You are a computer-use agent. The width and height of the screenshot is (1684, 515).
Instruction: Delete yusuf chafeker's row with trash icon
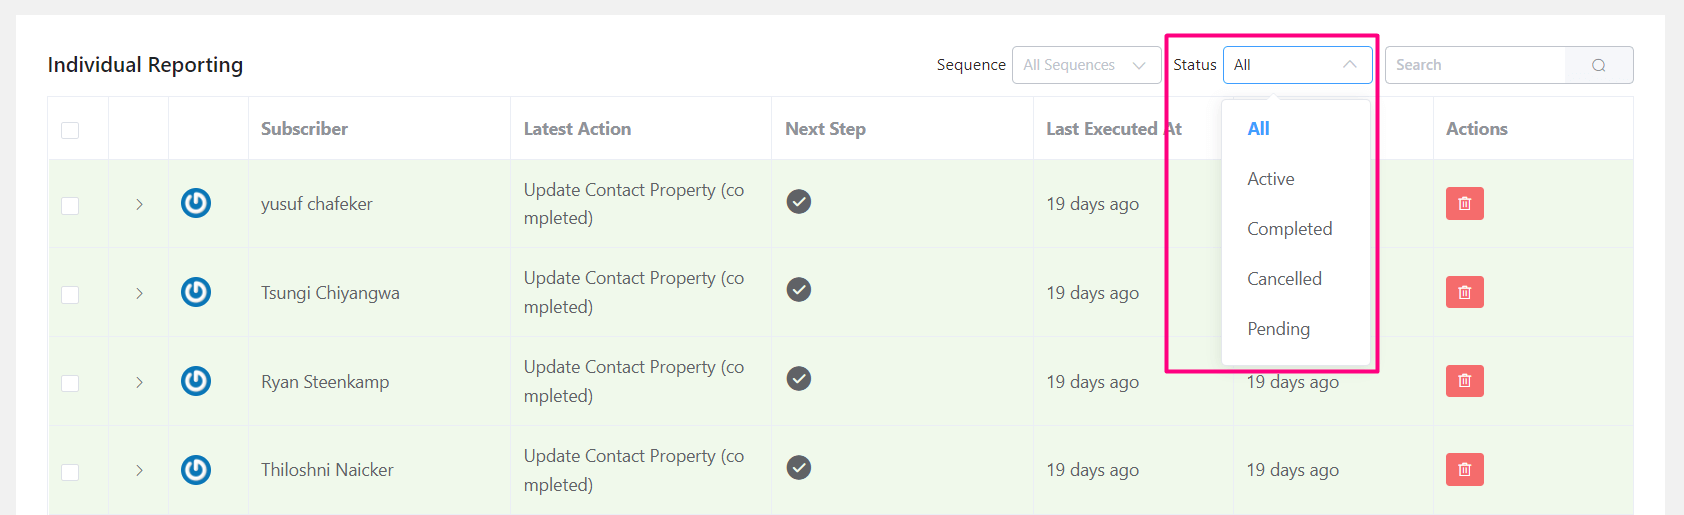click(1464, 204)
